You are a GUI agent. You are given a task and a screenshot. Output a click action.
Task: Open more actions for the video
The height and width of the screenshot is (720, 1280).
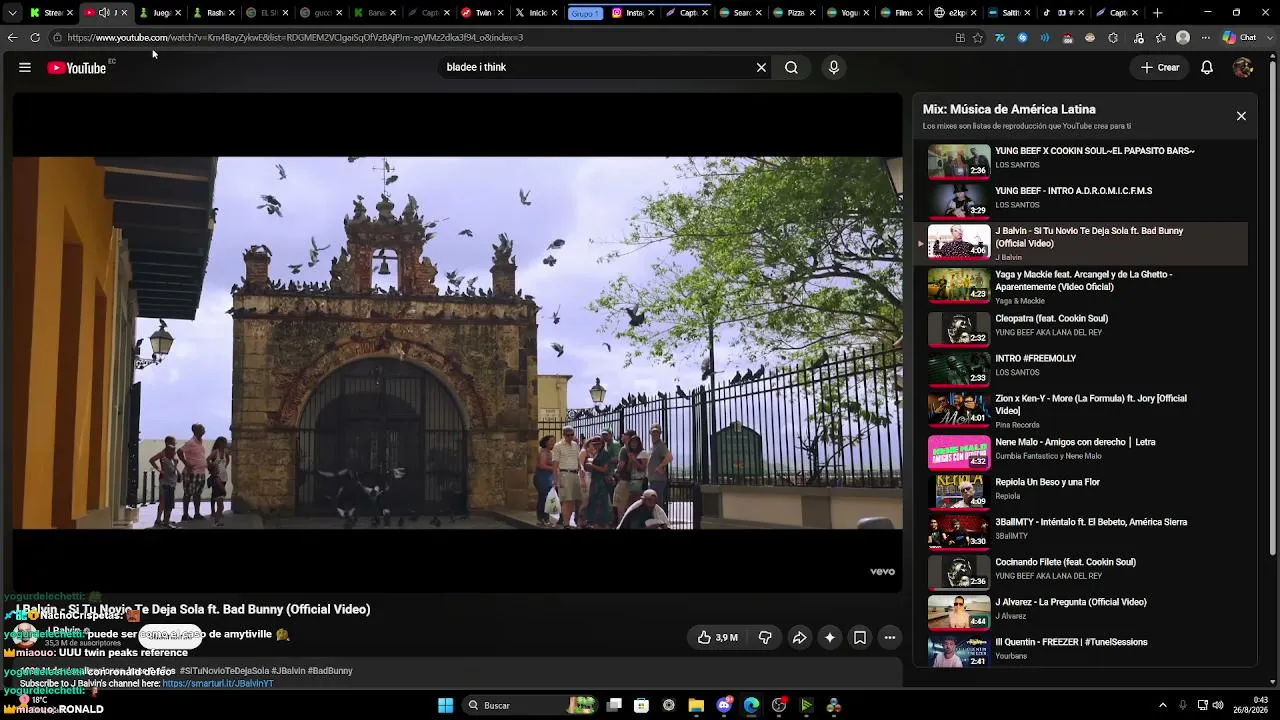click(x=889, y=638)
